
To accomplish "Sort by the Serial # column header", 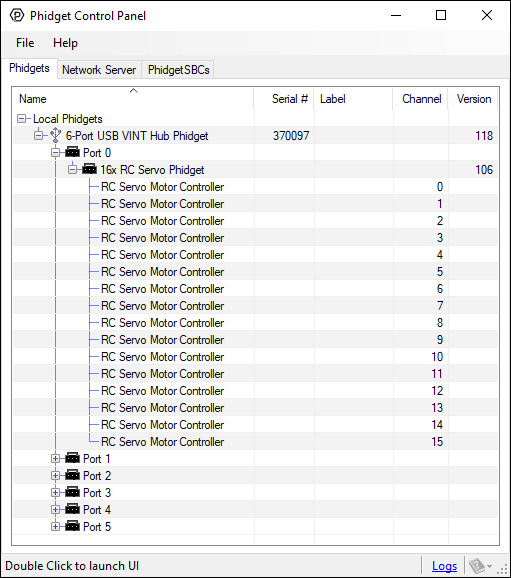I will [284, 99].
